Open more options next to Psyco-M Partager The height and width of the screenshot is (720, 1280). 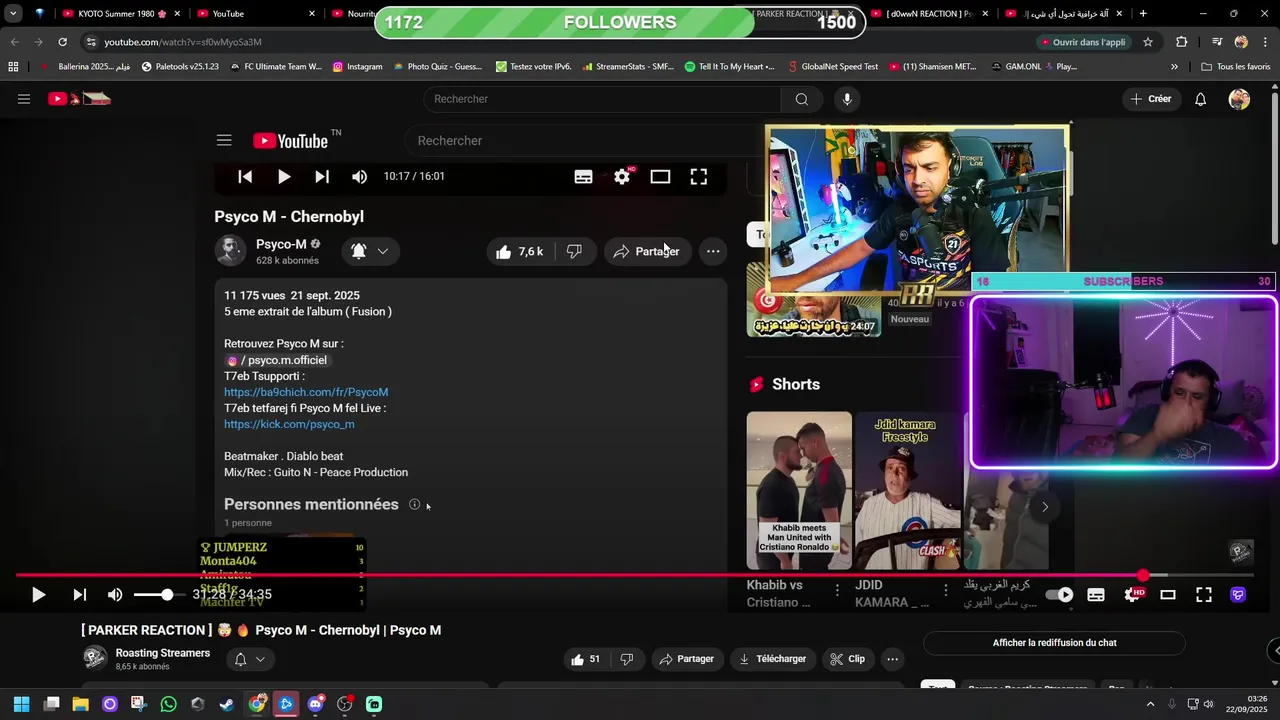[x=713, y=251]
